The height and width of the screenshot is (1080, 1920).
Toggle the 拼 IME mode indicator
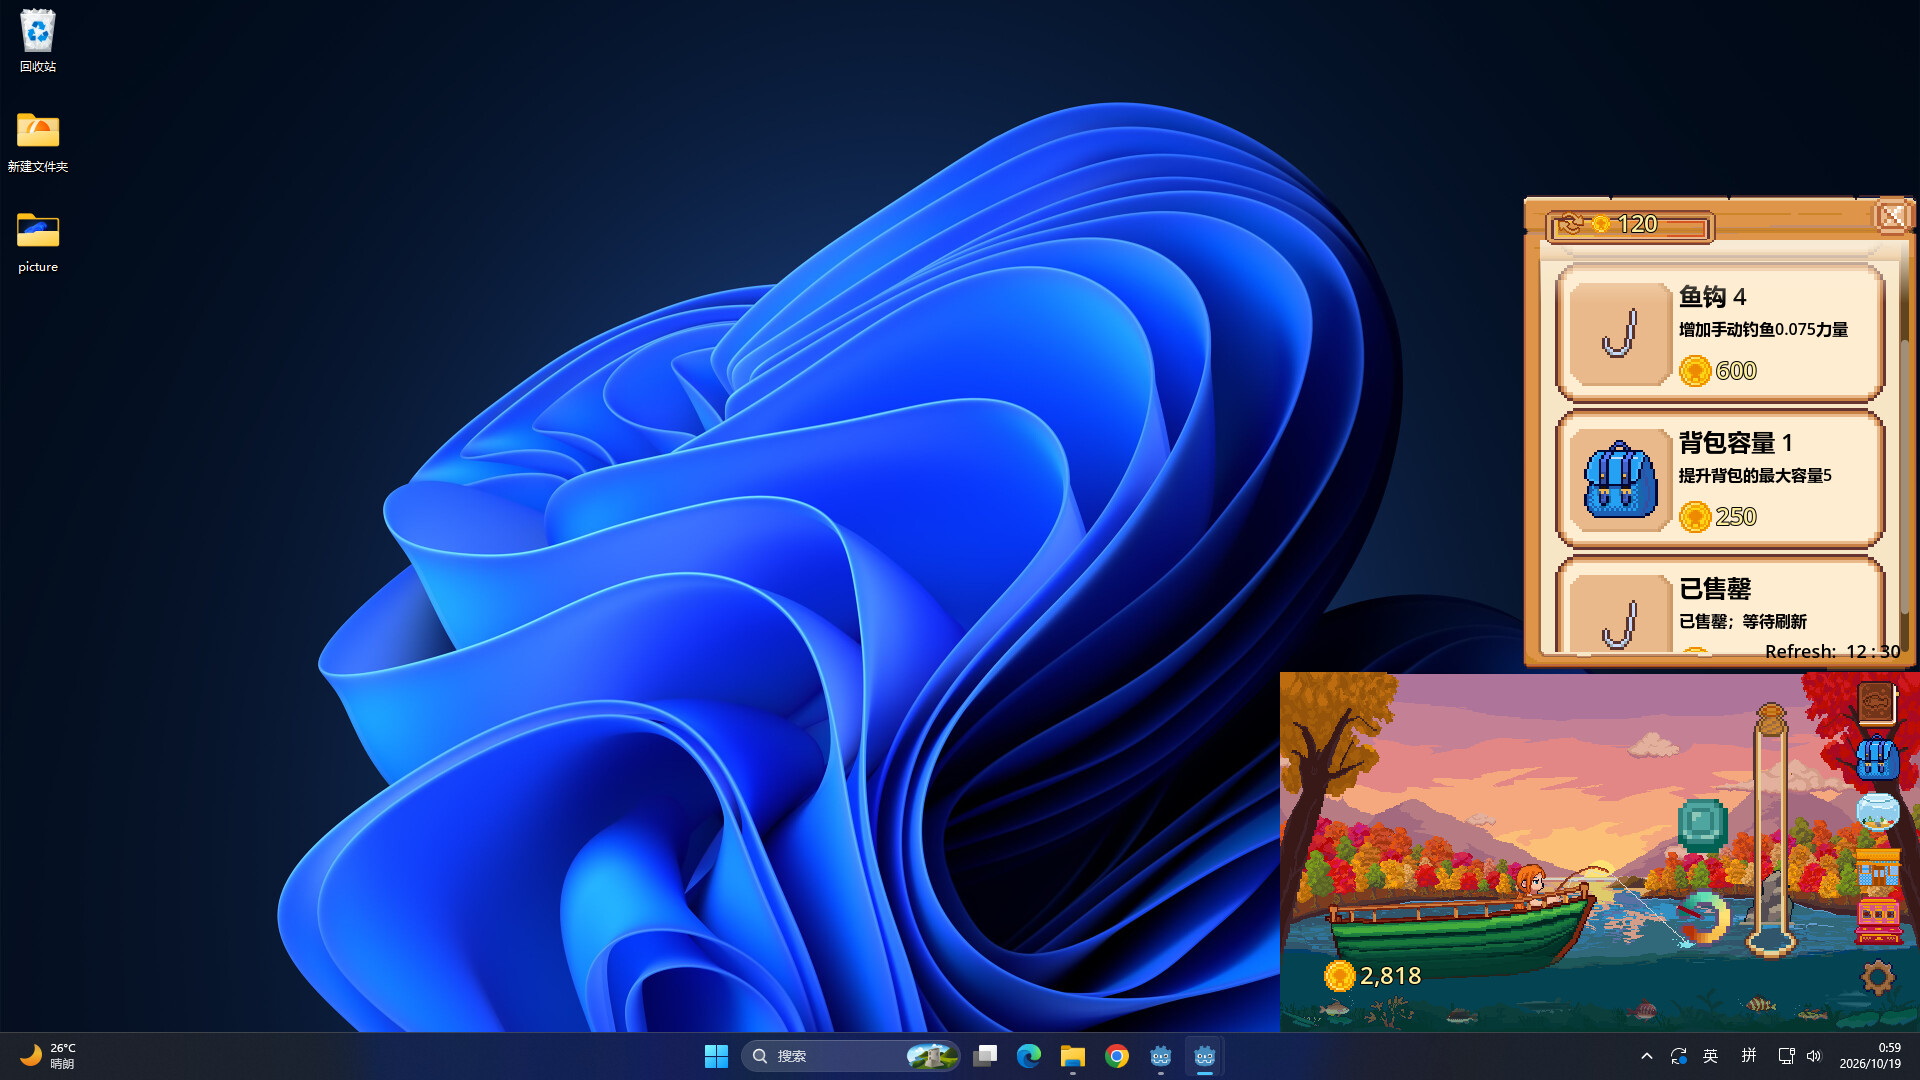[x=1749, y=1056]
